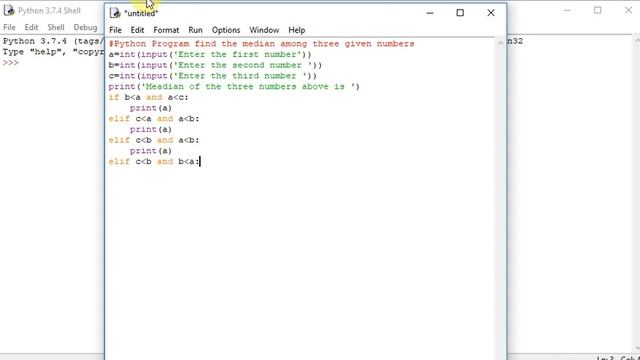Open the Help menu in editor
This screenshot has height=360, width=640.
pos(297,30)
